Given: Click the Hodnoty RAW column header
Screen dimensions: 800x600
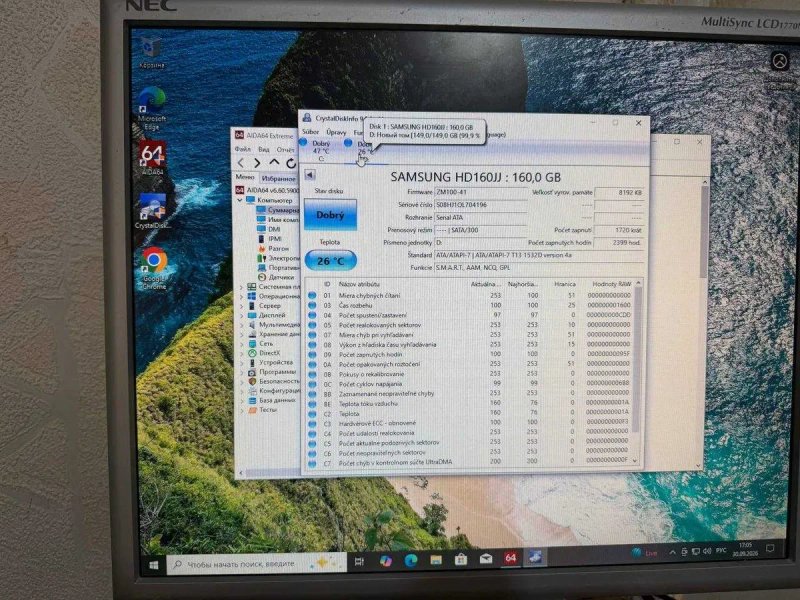Looking at the screenshot, I should coord(611,284).
